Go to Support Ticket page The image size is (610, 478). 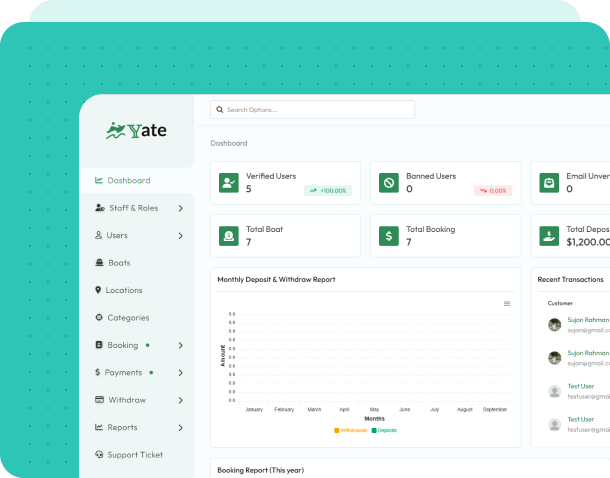tap(134, 455)
